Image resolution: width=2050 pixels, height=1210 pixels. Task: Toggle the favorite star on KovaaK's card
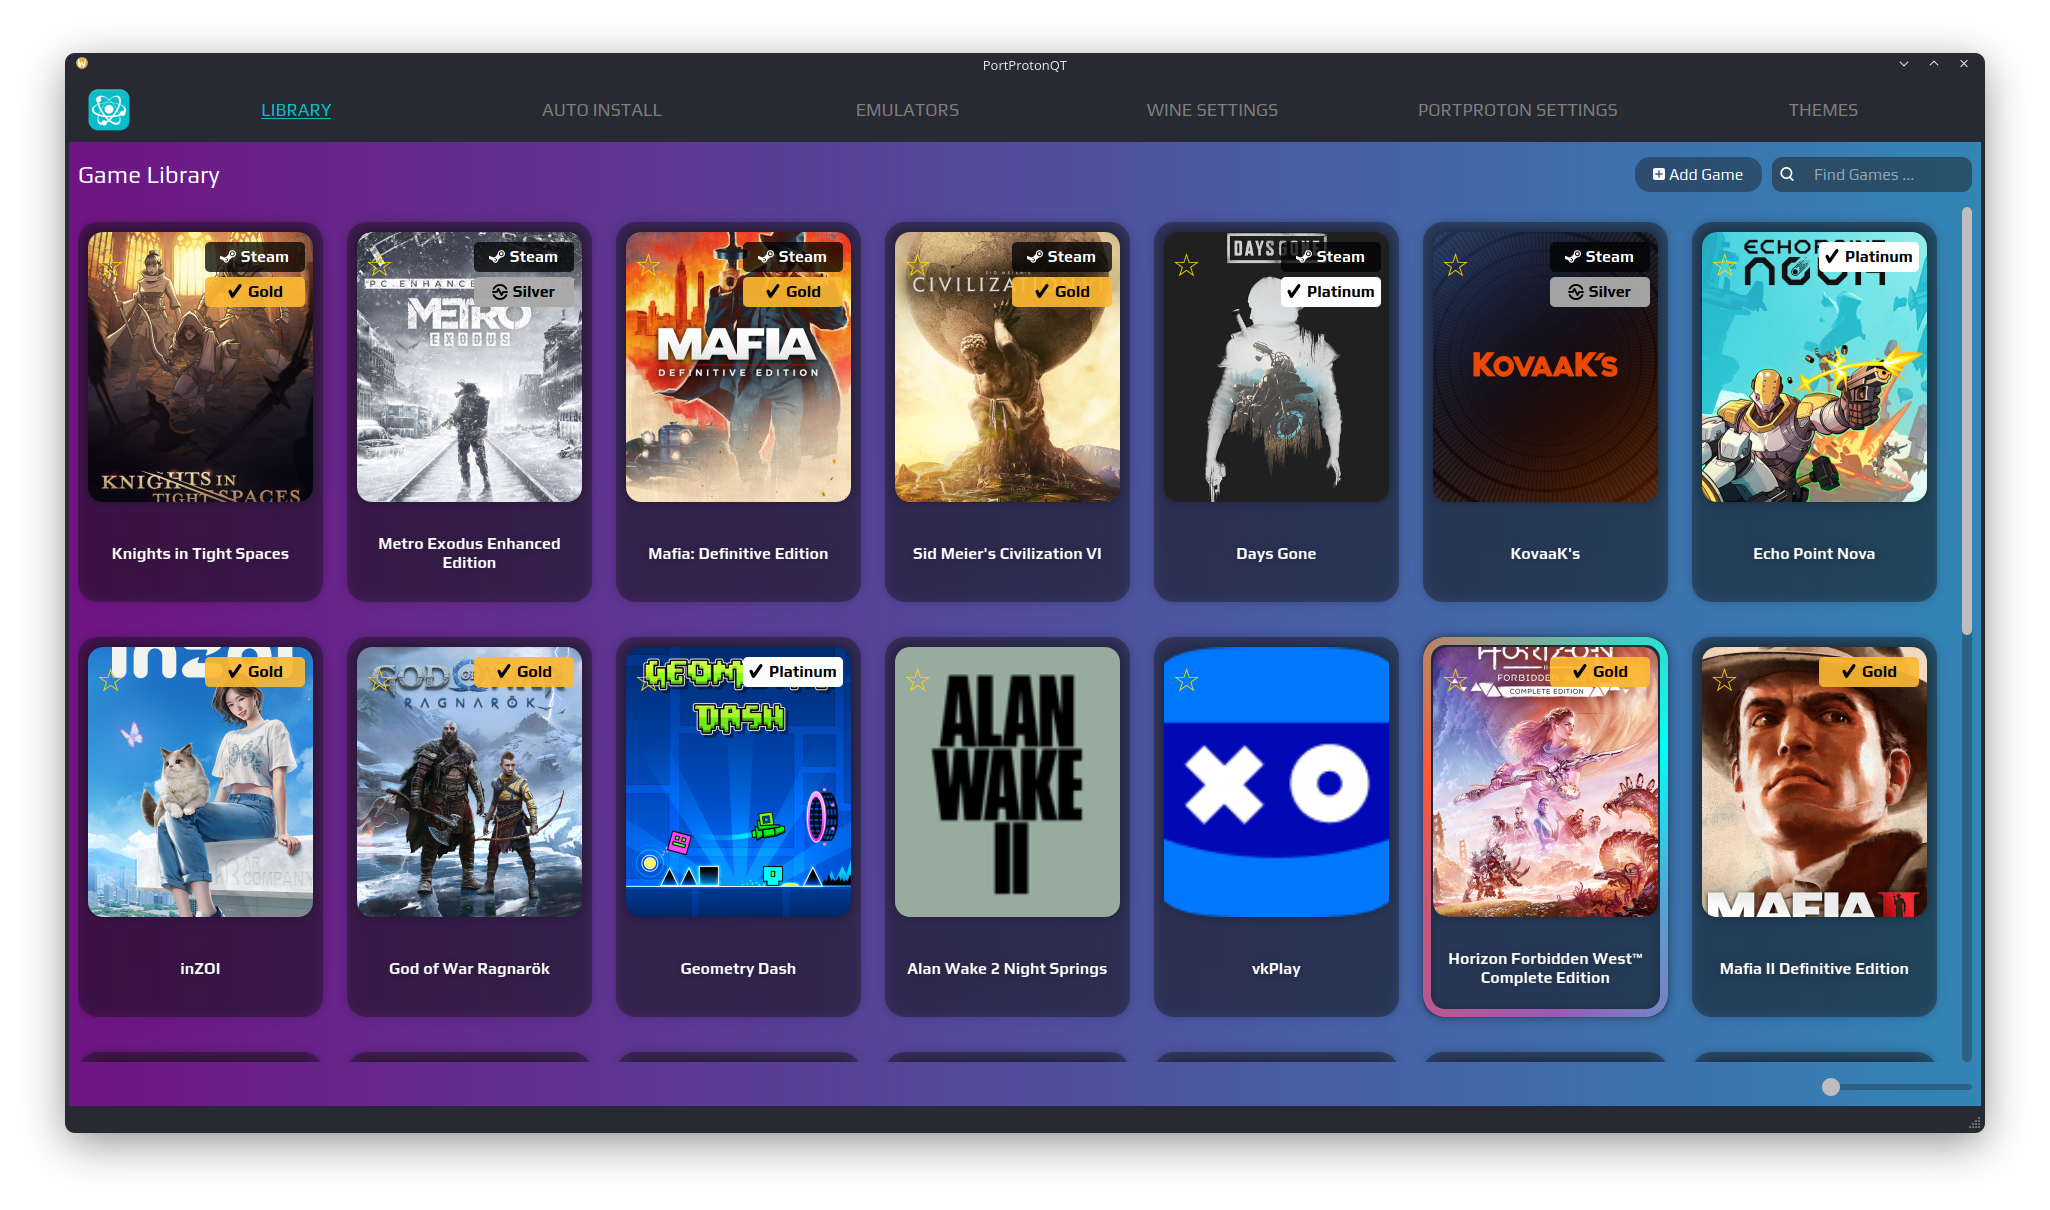click(x=1455, y=266)
